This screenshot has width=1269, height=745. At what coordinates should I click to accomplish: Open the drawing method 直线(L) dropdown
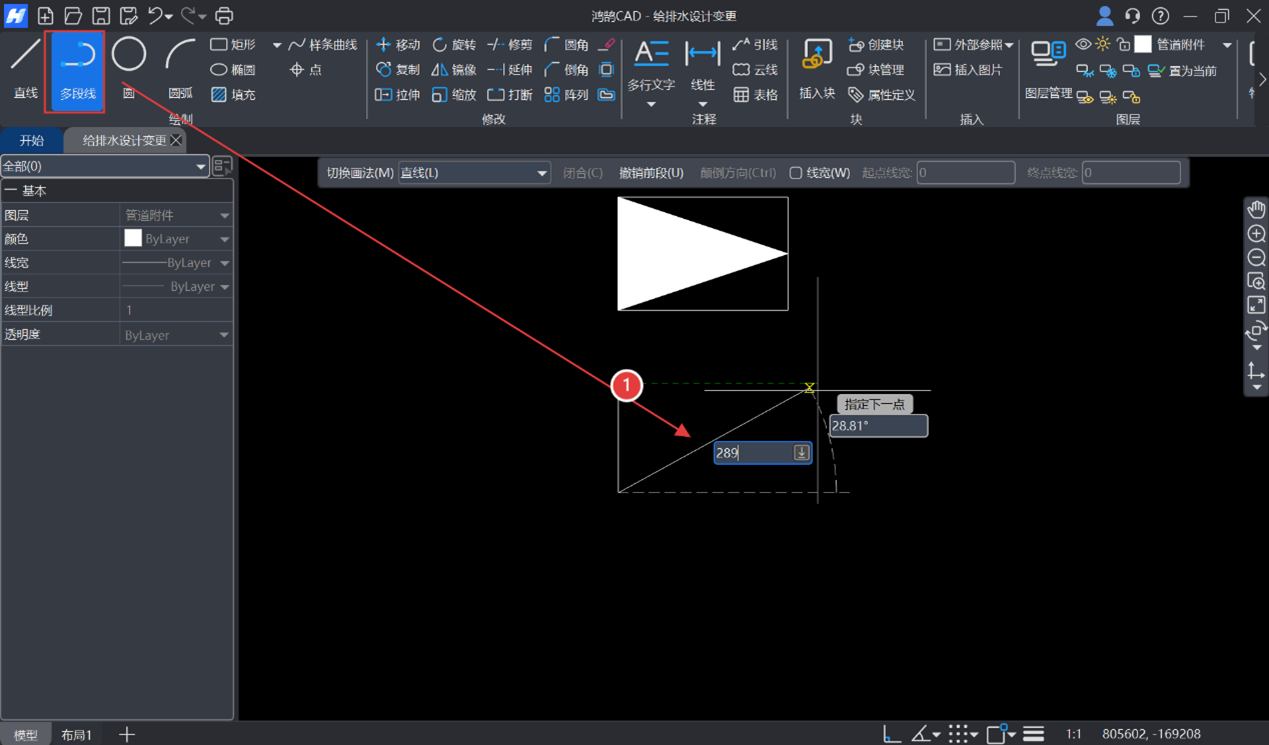click(x=474, y=173)
